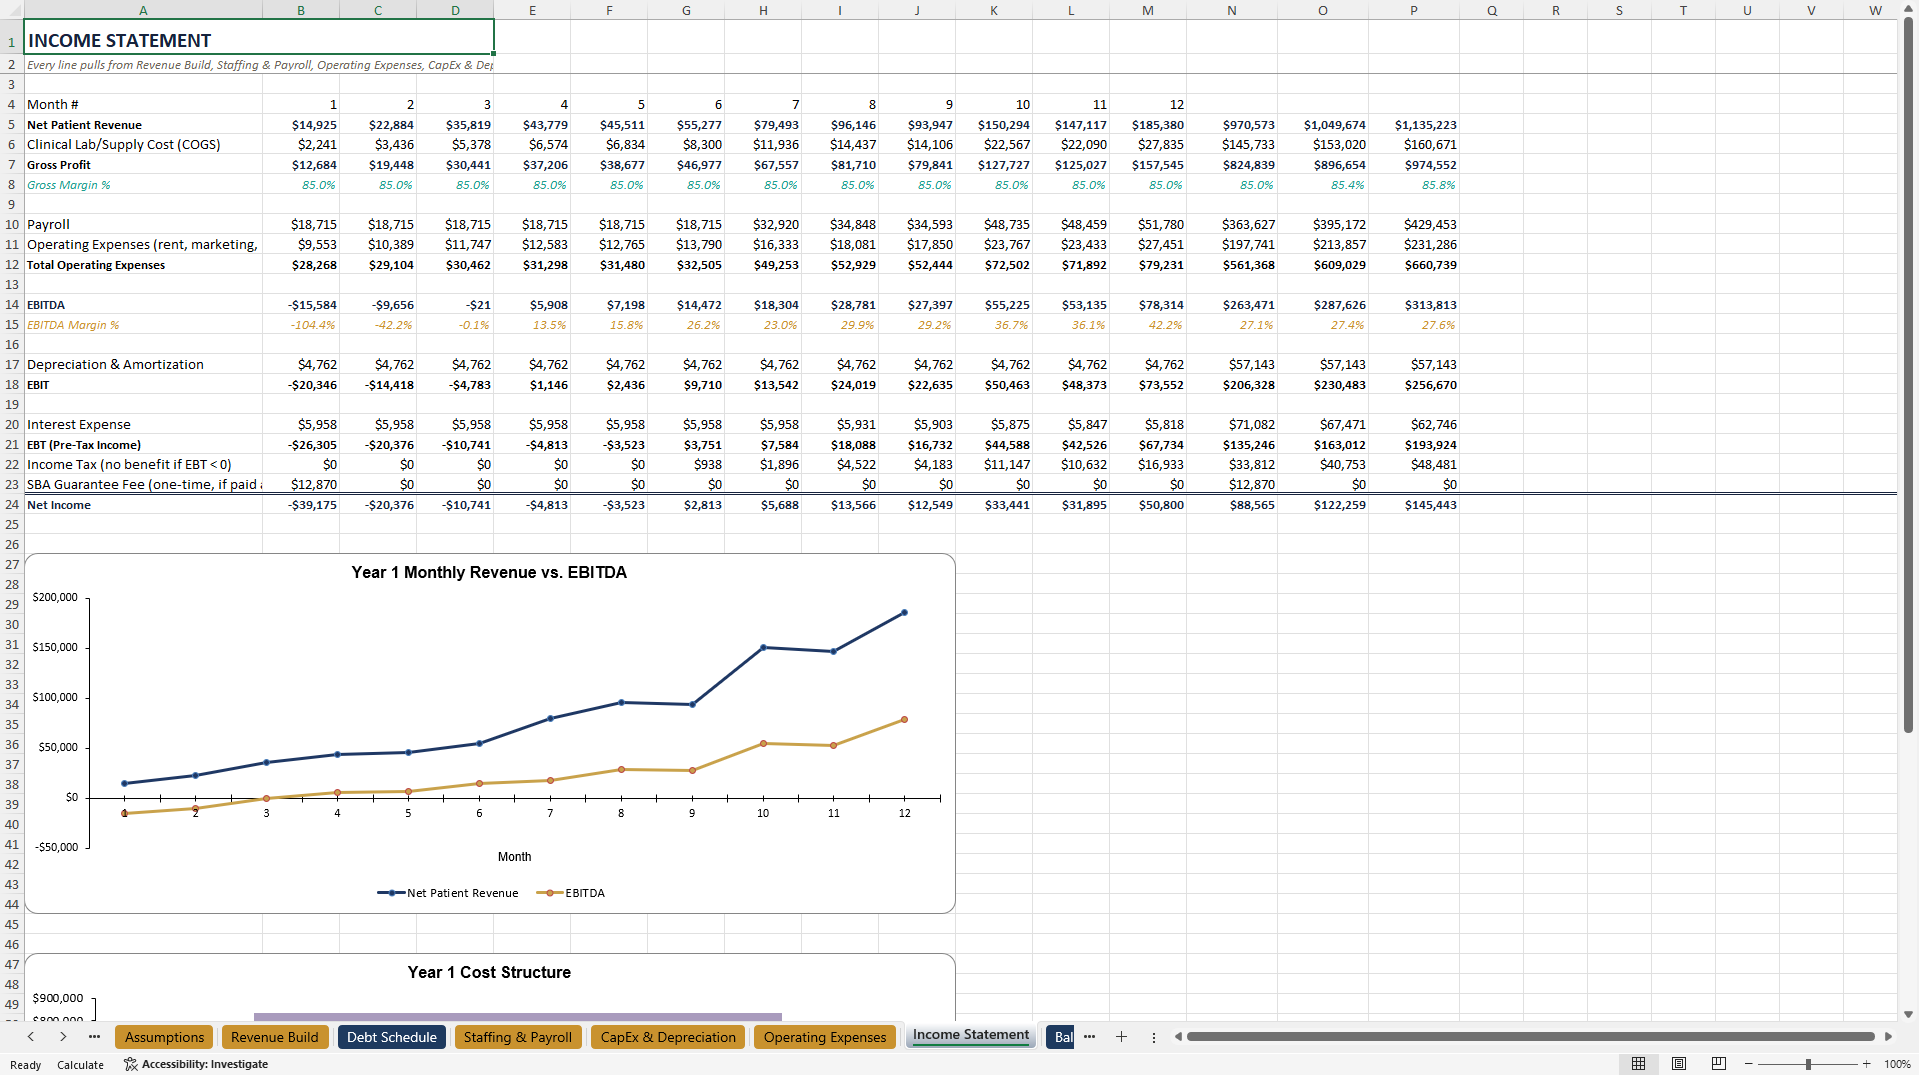Go to the previous sheet tab arrow
This screenshot has width=1919, height=1075.
(31, 1037)
